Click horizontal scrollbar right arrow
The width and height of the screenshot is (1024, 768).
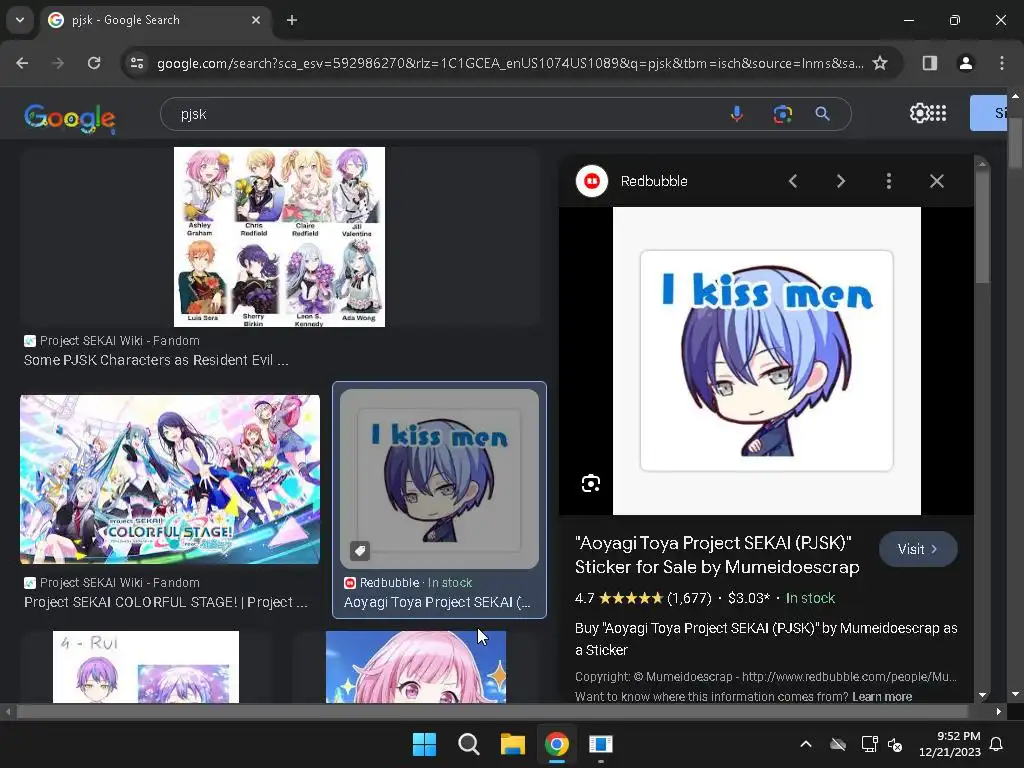pos(999,712)
